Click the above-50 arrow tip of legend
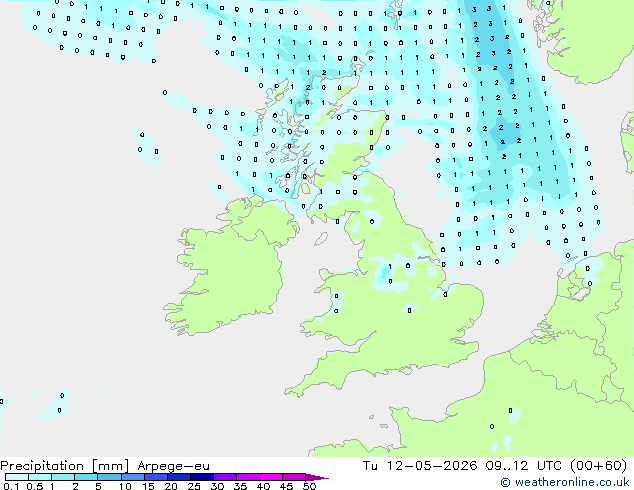Screen dimensions: 634x490 click(317, 477)
